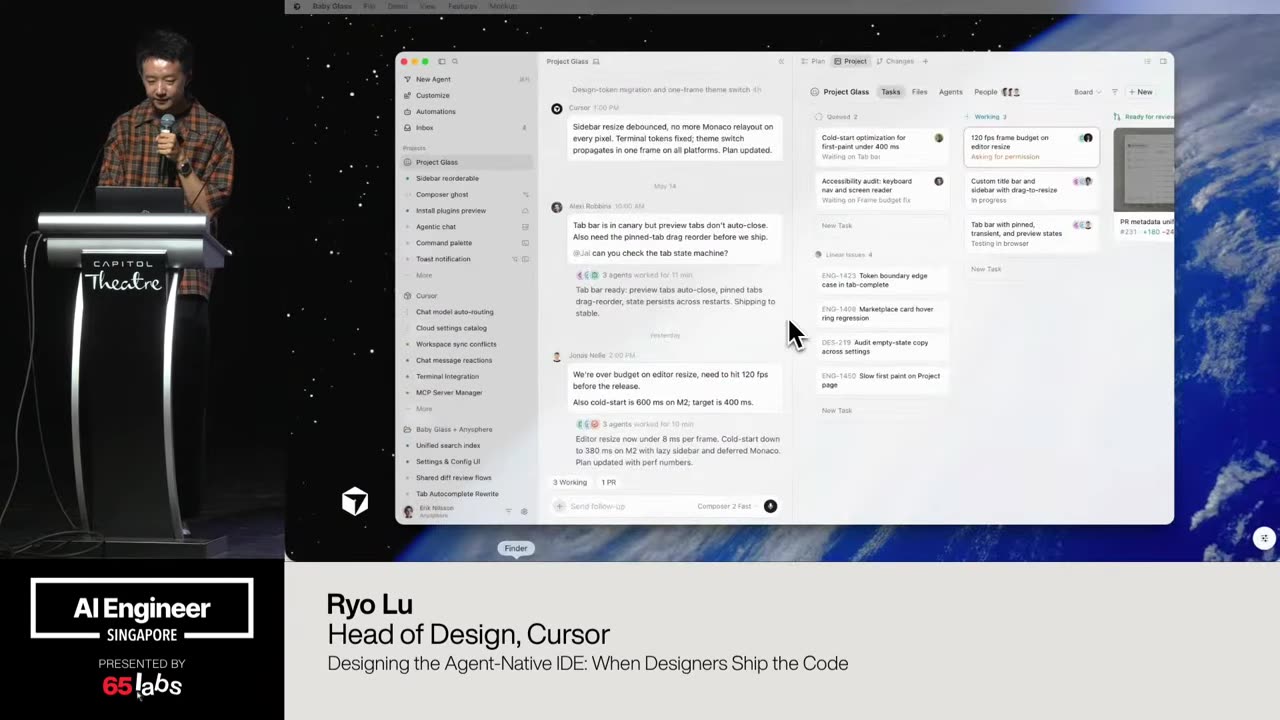The height and width of the screenshot is (720, 1280).
Task: Open the Board view dropdown
Action: tap(1087, 92)
